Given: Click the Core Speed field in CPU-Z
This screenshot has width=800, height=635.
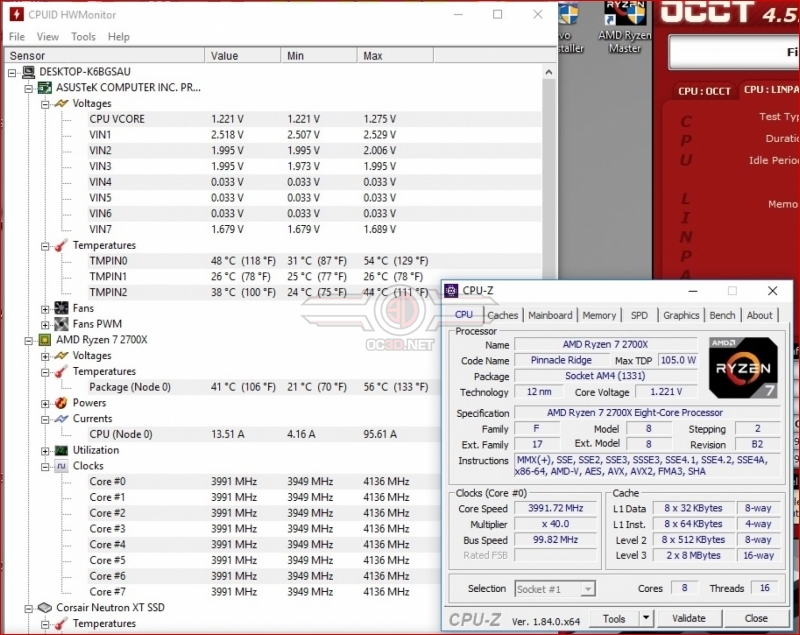Looking at the screenshot, I should 555,508.
